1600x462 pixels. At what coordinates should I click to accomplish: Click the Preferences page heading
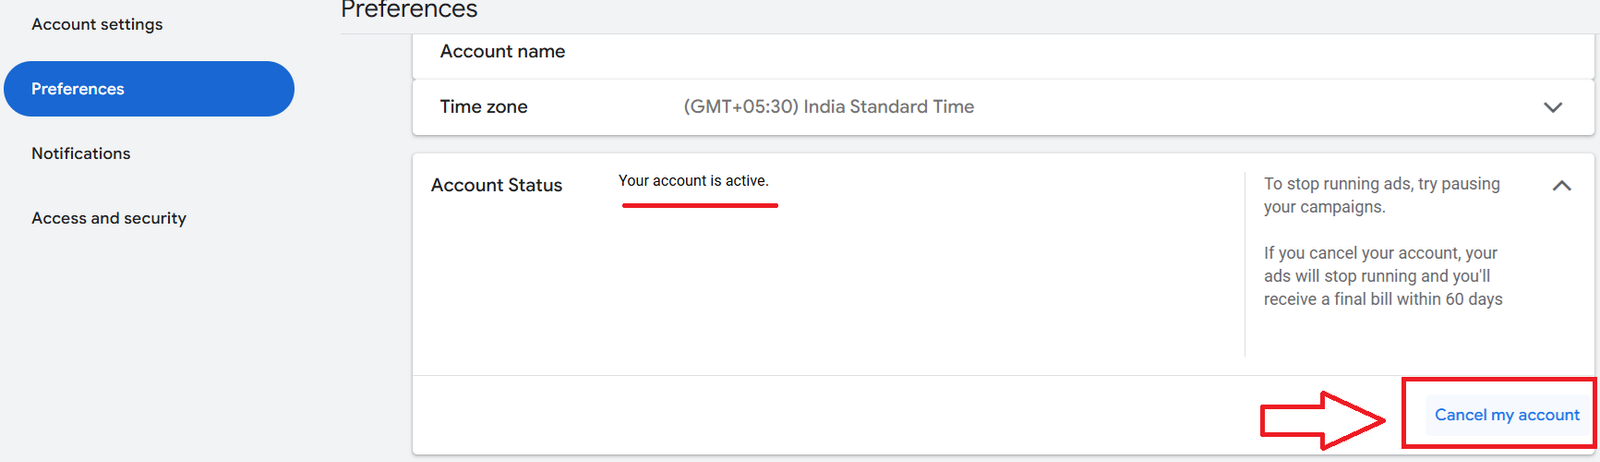tap(409, 10)
